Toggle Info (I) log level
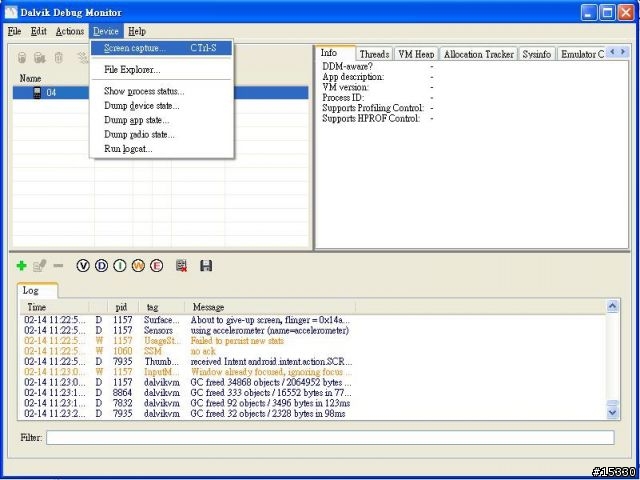 click(120, 266)
